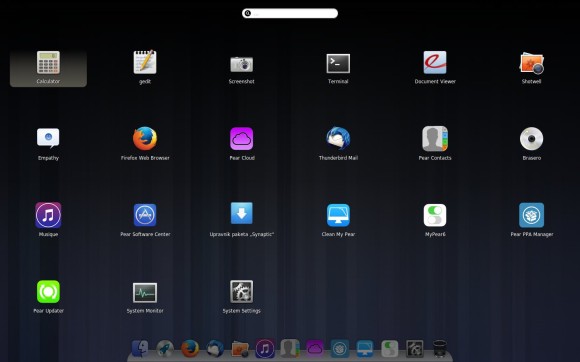This screenshot has height=362, width=580.
Task: Click the "Pear Software Center" label
Action: [x=145, y=234]
